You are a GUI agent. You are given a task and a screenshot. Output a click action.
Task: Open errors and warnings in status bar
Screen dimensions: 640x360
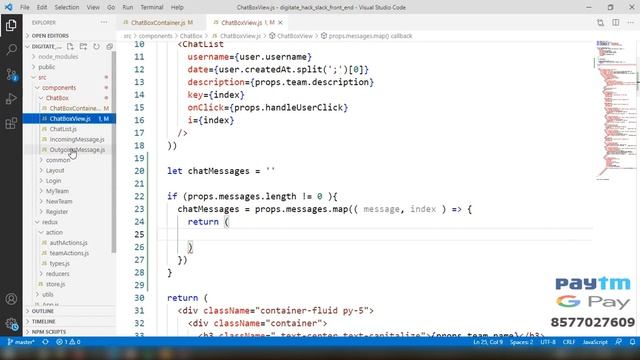pyautogui.click(x=68, y=342)
